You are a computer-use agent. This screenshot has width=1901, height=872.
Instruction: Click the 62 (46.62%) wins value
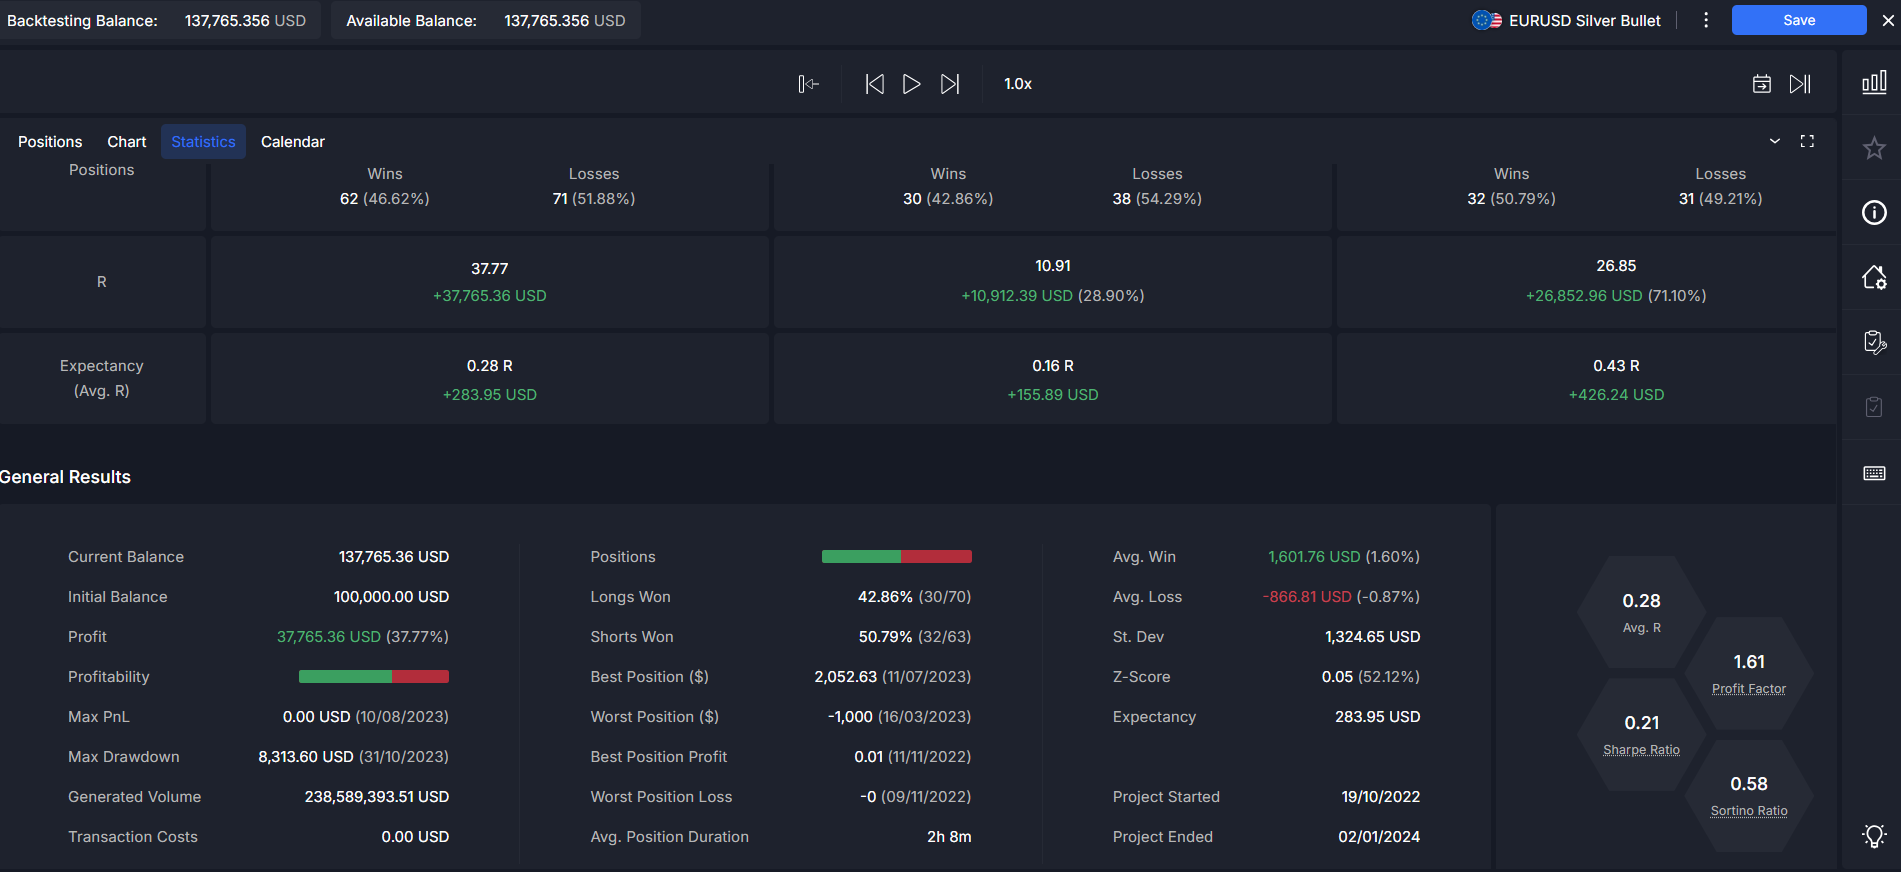[384, 199]
